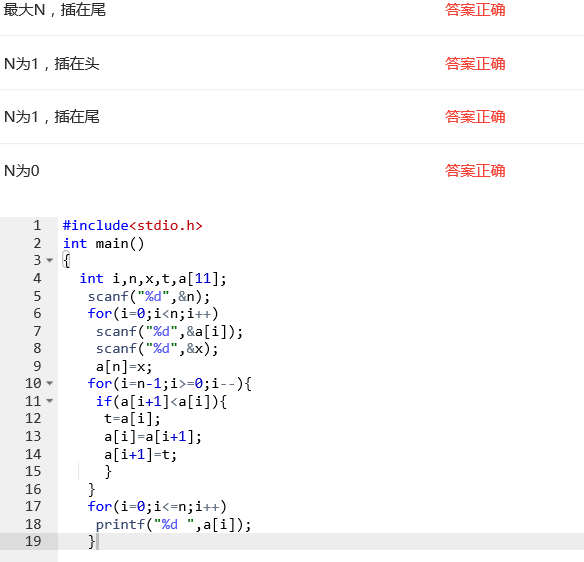584x562 pixels.
Task: Click the loop 'for(i=0;i<=n;i++)'
Action: click(x=157, y=507)
